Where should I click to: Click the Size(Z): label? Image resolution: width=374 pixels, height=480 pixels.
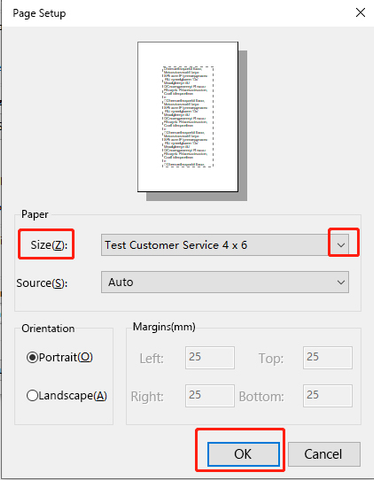click(x=49, y=245)
